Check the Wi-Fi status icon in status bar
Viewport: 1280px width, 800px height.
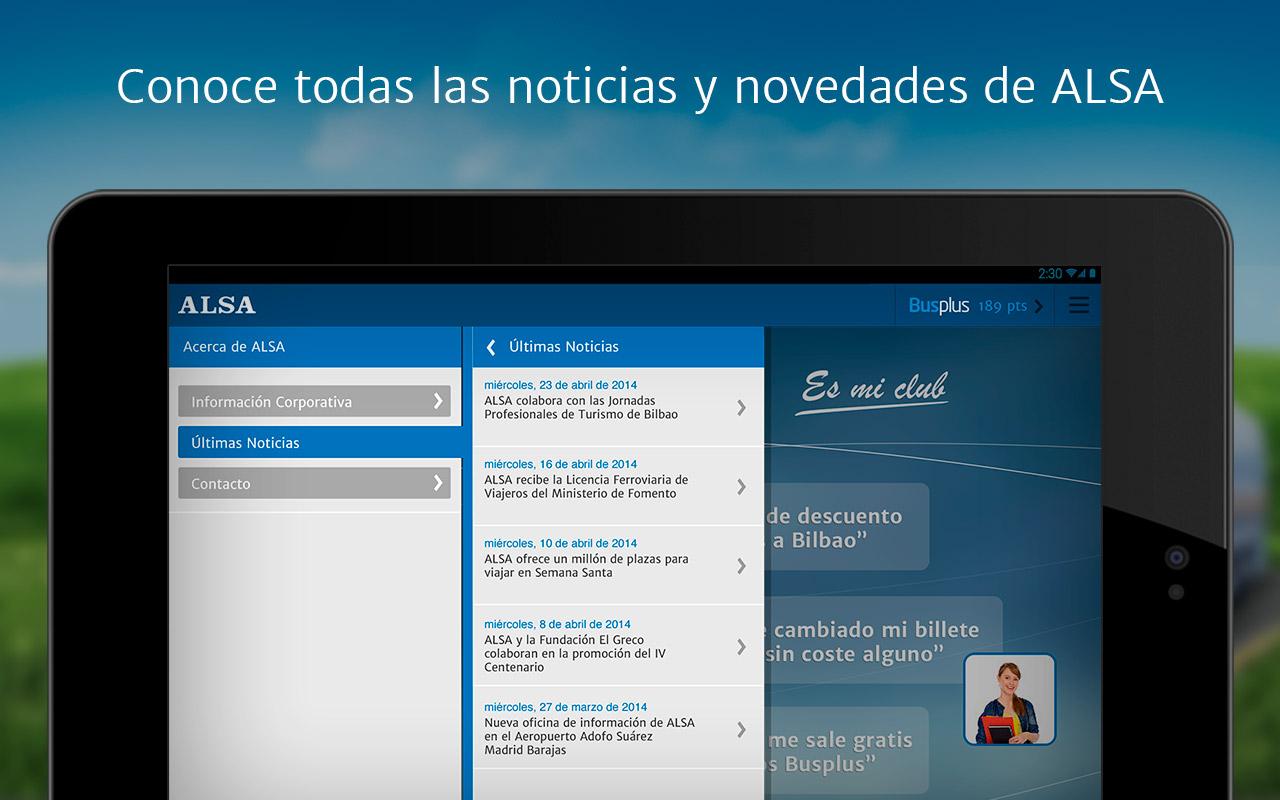click(x=1071, y=271)
